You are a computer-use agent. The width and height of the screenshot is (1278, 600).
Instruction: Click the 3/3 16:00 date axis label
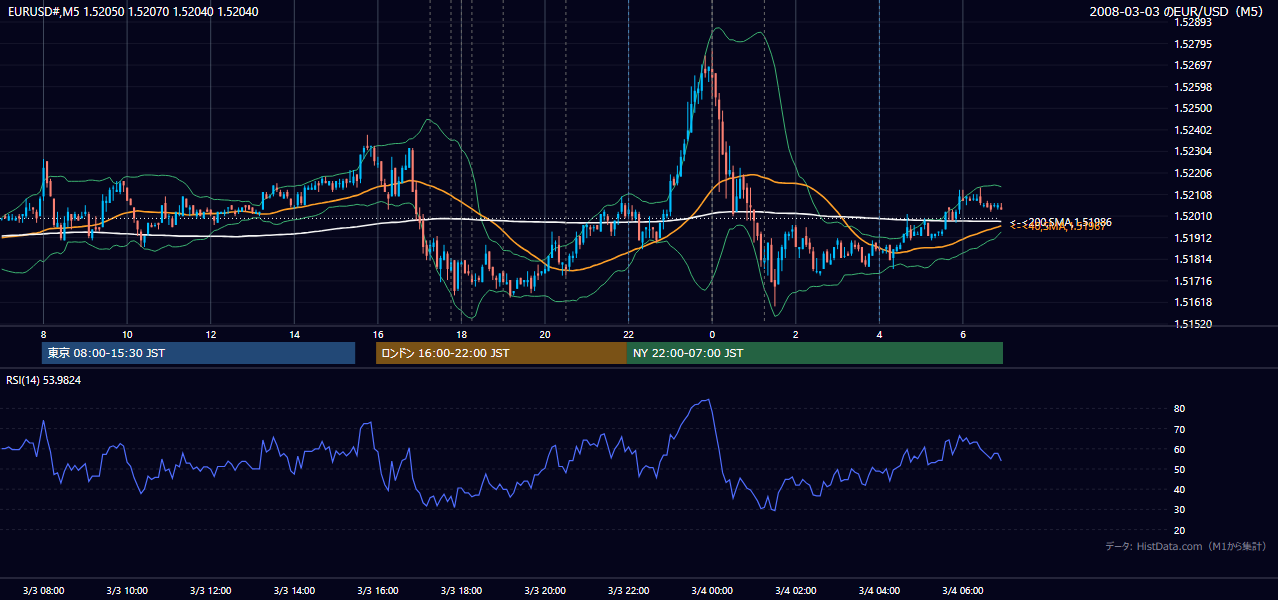point(377,590)
